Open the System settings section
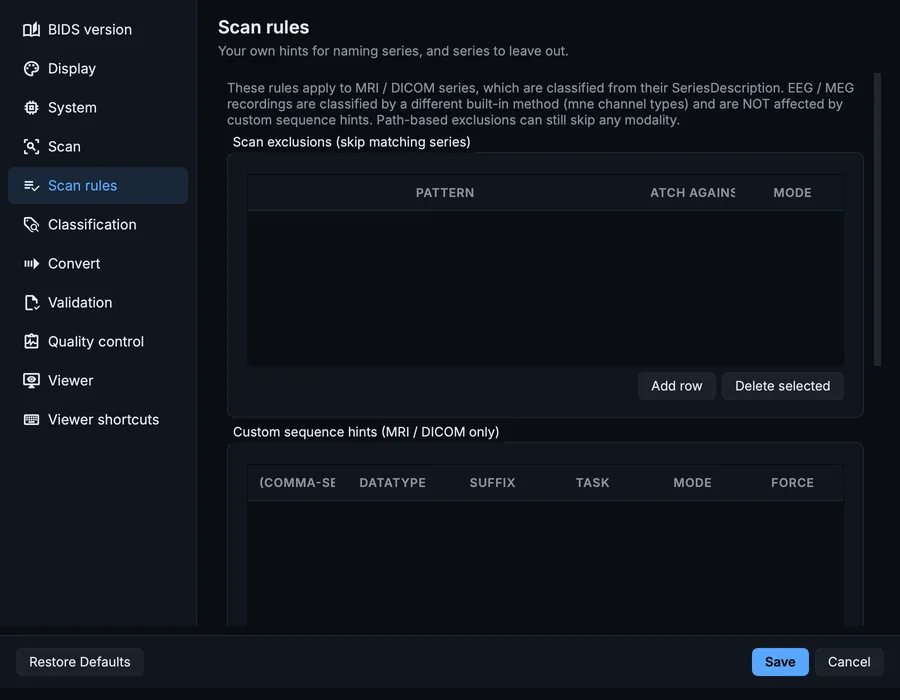This screenshot has height=700, width=900. [98, 107]
